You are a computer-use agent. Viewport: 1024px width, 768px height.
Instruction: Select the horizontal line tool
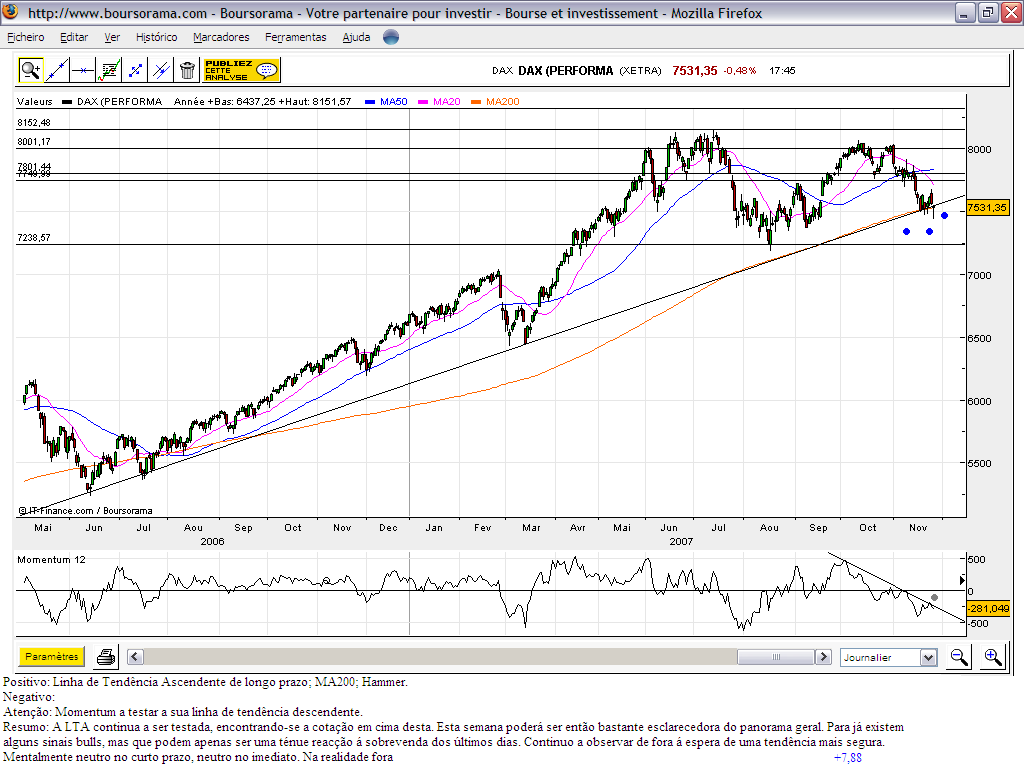click(83, 70)
